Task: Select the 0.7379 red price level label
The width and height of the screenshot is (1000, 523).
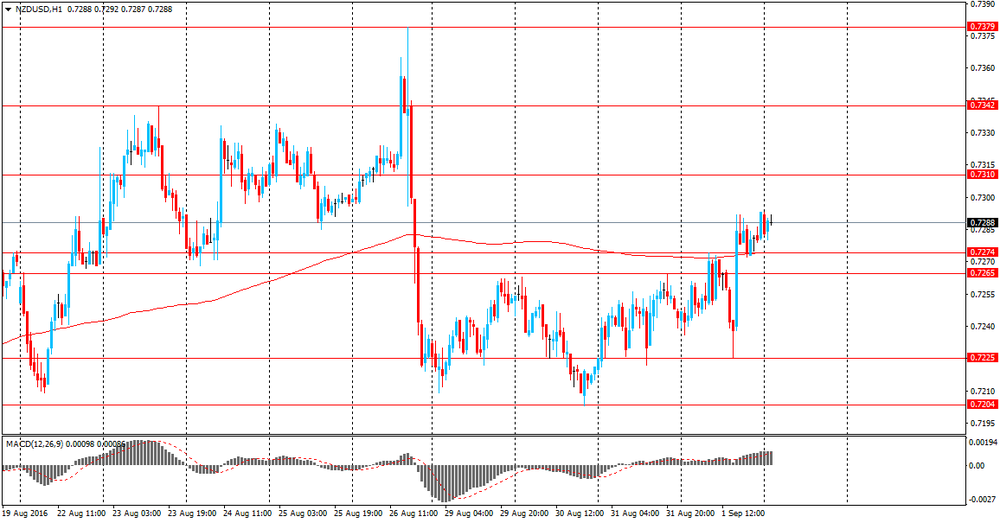Action: pos(981,27)
